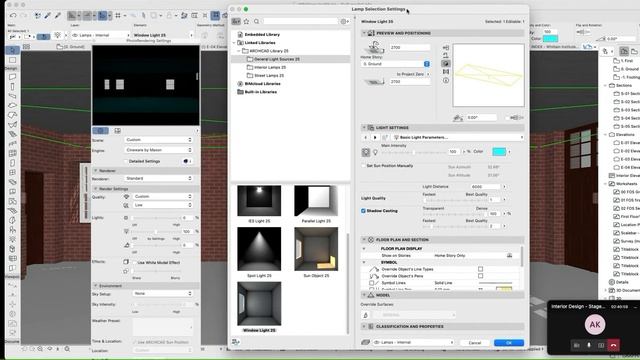
Task: Open the Renderer dropdown set to Standard
Action: coord(158,179)
